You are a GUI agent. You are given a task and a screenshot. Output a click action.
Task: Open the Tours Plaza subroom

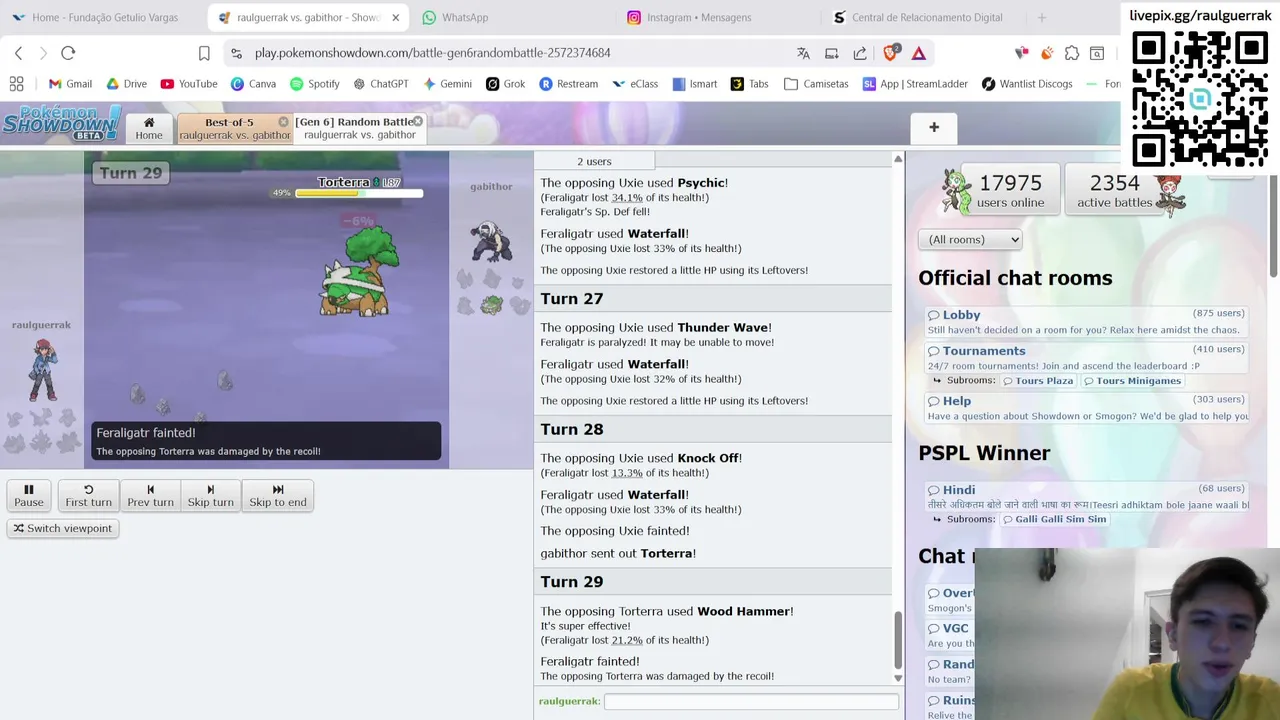(x=1038, y=381)
